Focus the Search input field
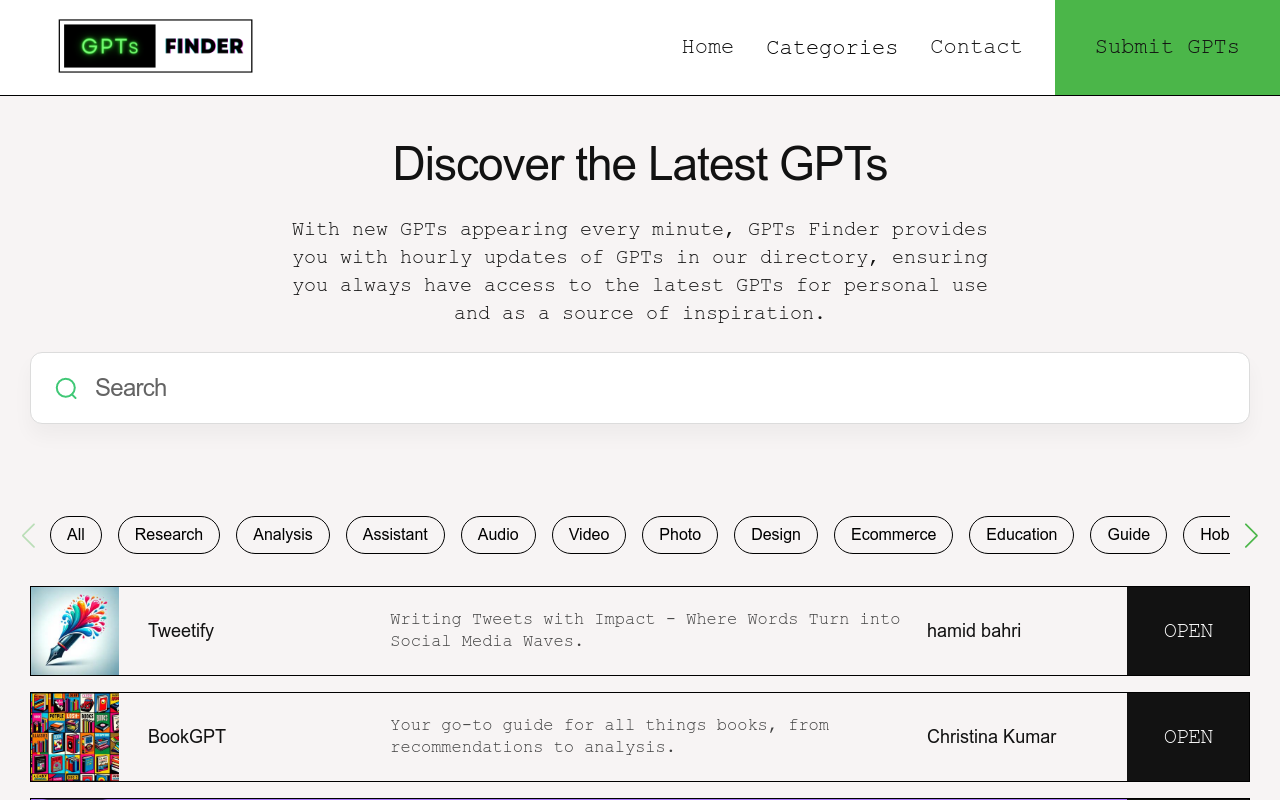The image size is (1280, 800). click(x=640, y=388)
